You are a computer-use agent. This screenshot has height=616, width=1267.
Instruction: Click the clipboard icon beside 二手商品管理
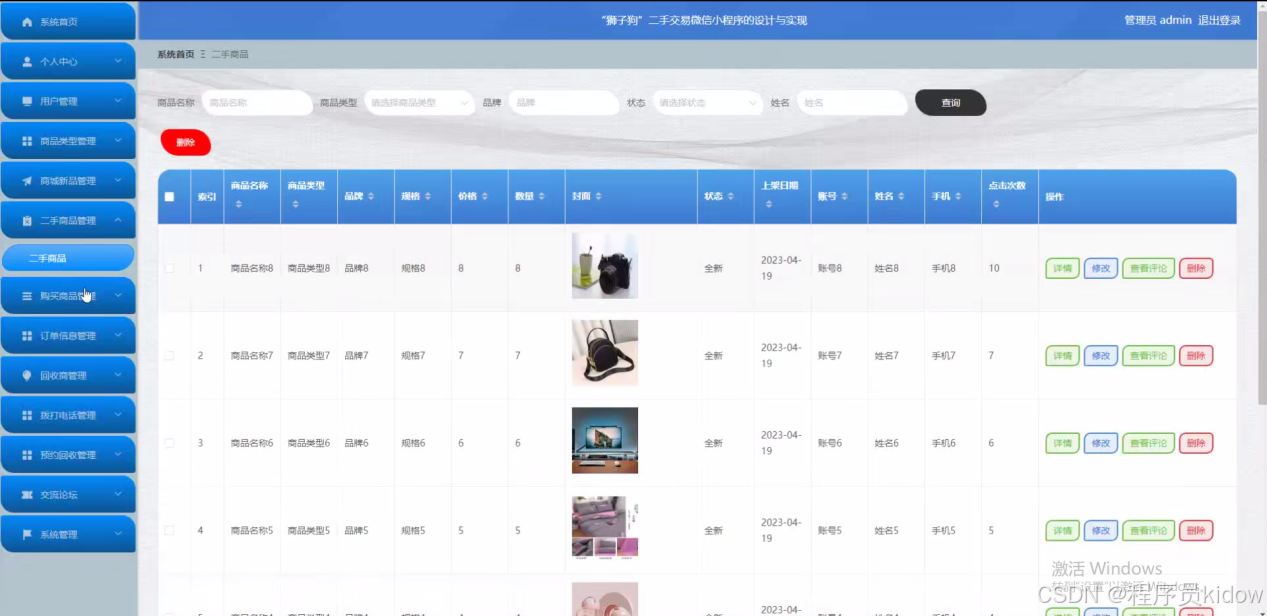pyautogui.click(x=27, y=220)
